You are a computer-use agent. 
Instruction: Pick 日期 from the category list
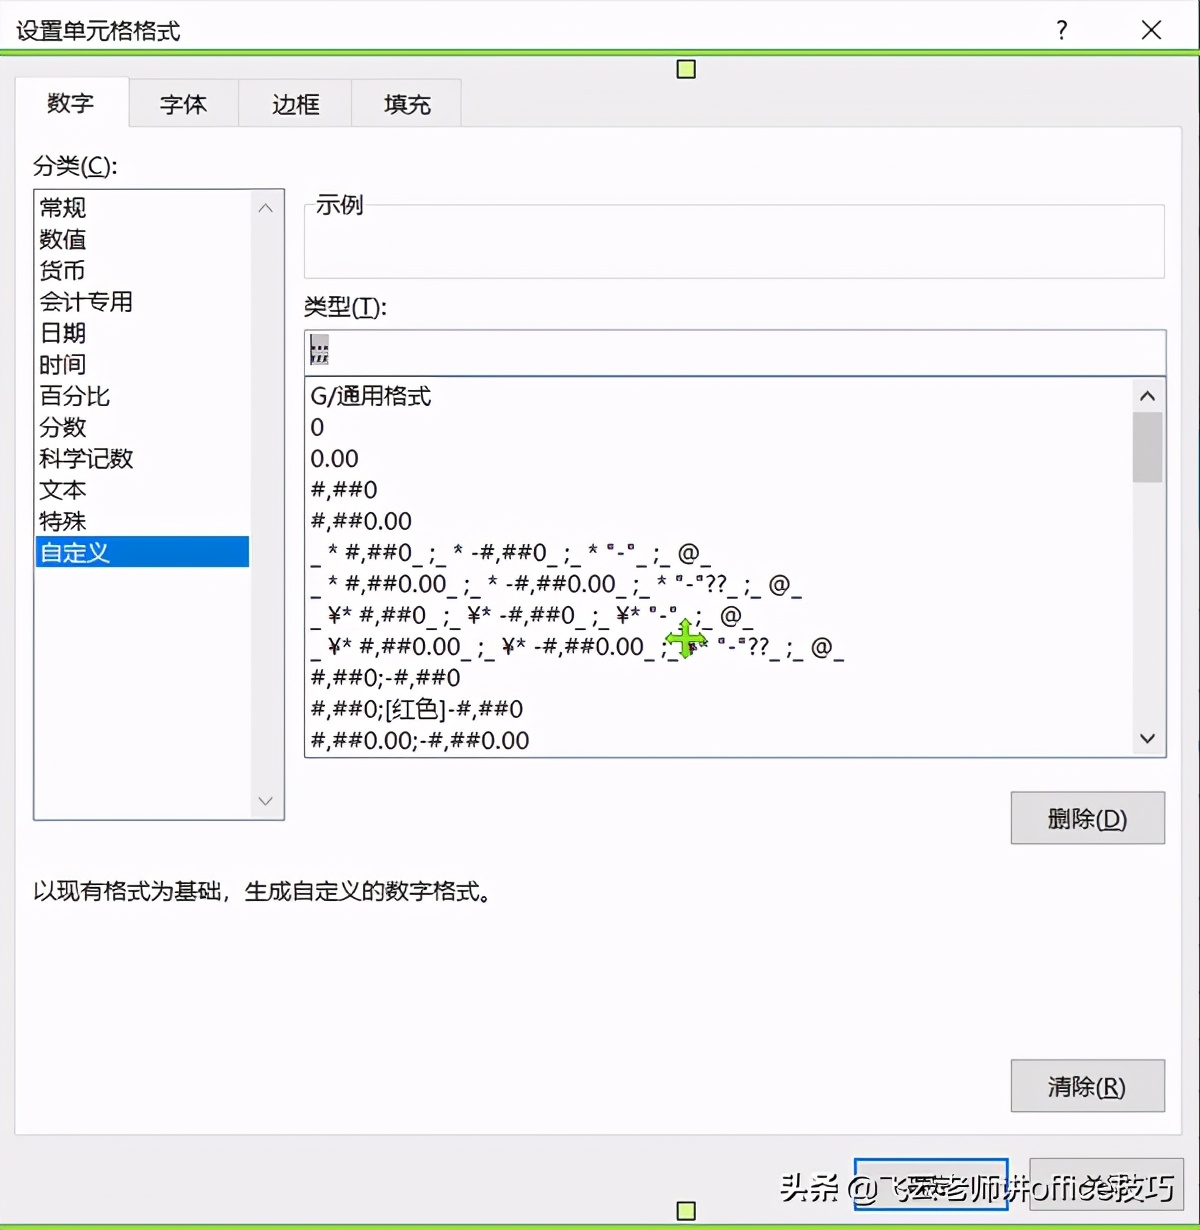(62, 332)
